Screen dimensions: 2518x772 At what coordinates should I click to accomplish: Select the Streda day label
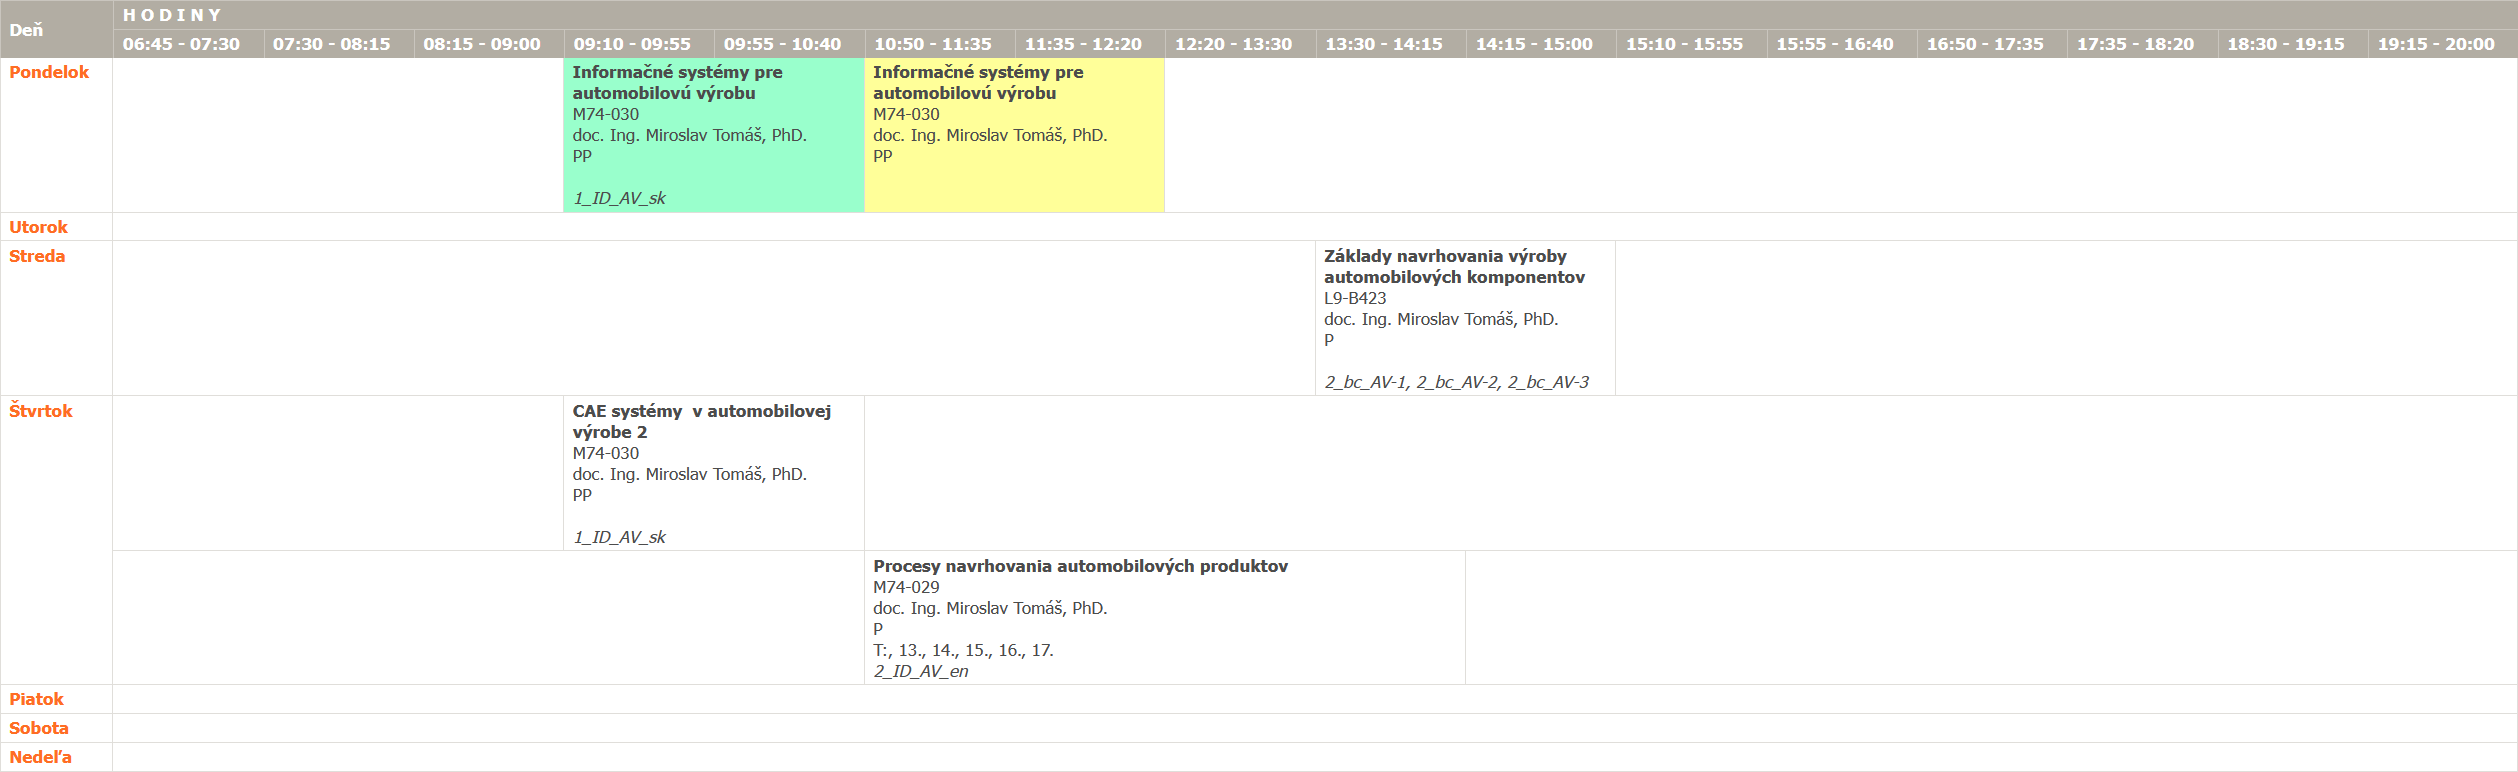pos(37,256)
